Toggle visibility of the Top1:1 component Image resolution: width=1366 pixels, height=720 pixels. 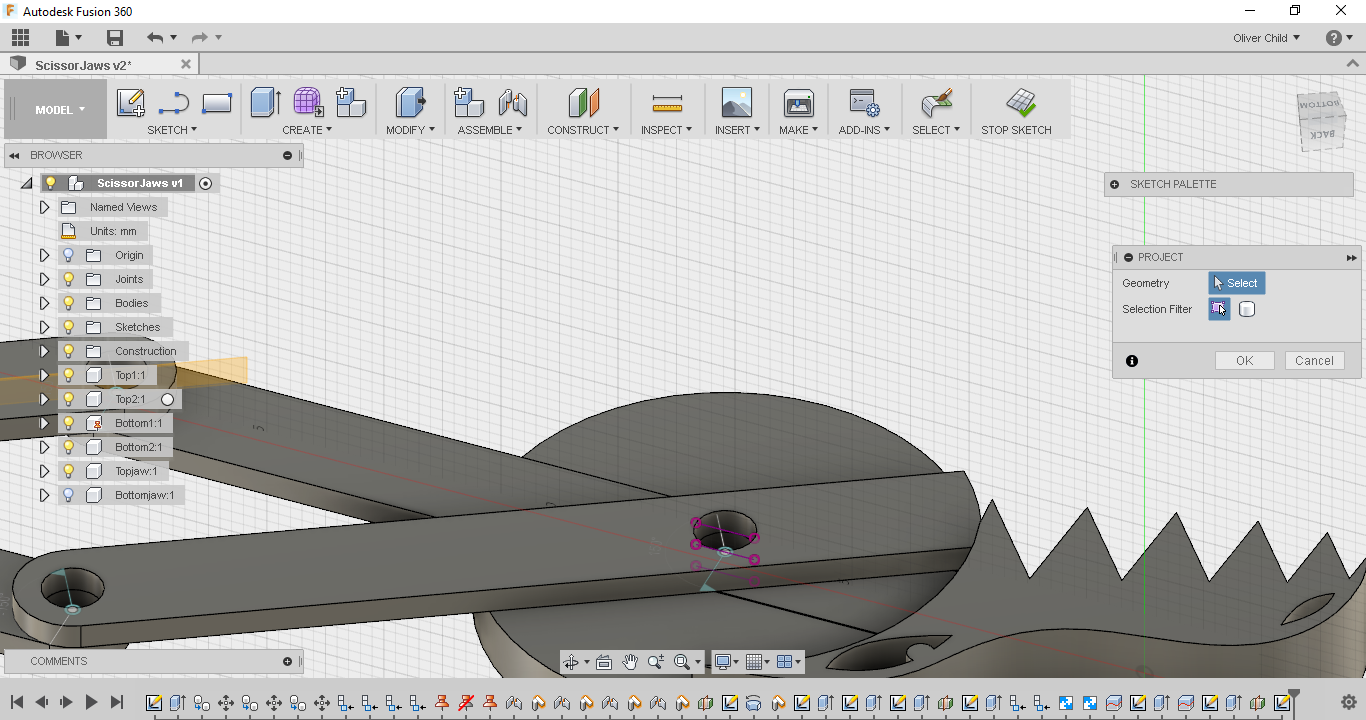[x=67, y=375]
